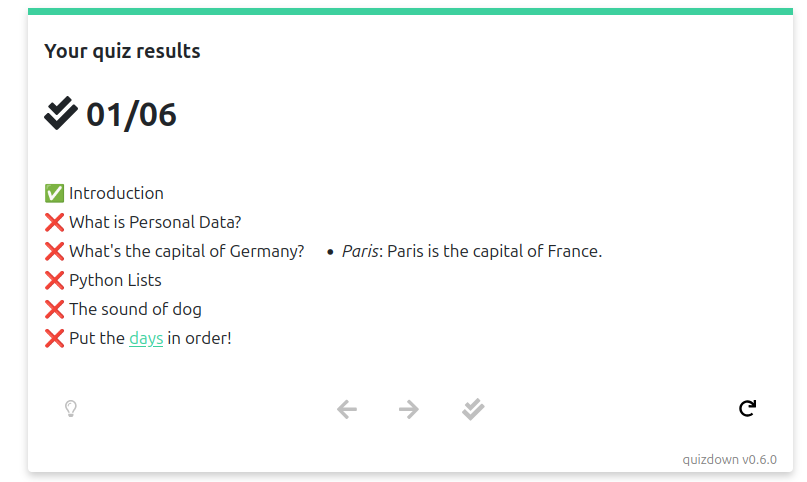Go to previous question with left arrow
Viewport: 807px width, 482px height.
pyautogui.click(x=347, y=409)
